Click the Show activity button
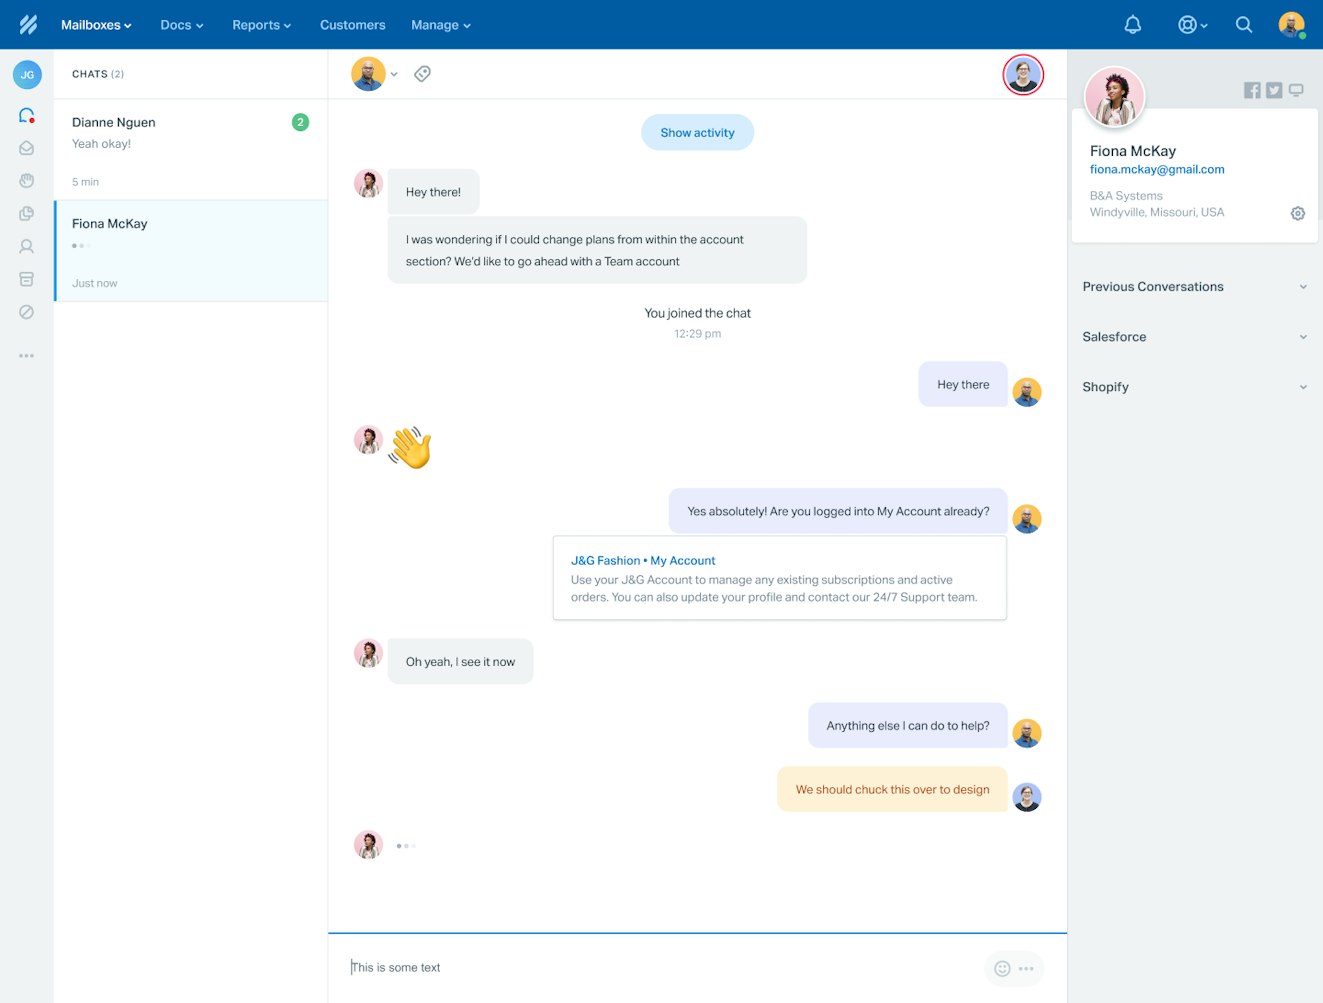 [697, 133]
